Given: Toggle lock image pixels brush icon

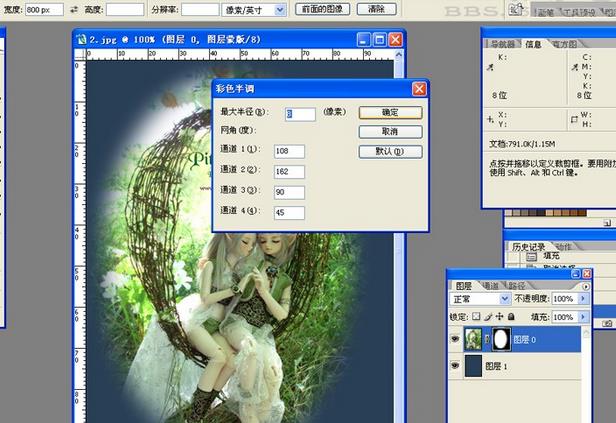Looking at the screenshot, I should click(x=488, y=316).
